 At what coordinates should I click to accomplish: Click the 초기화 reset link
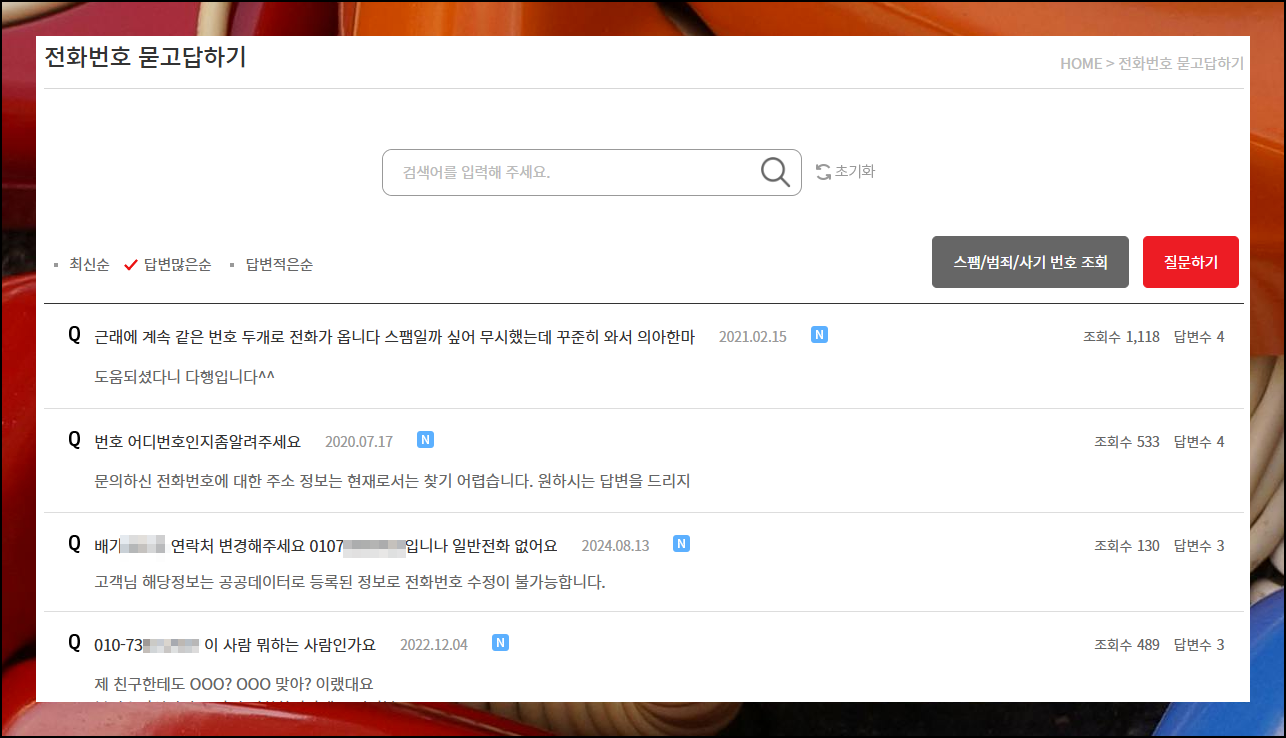(855, 172)
